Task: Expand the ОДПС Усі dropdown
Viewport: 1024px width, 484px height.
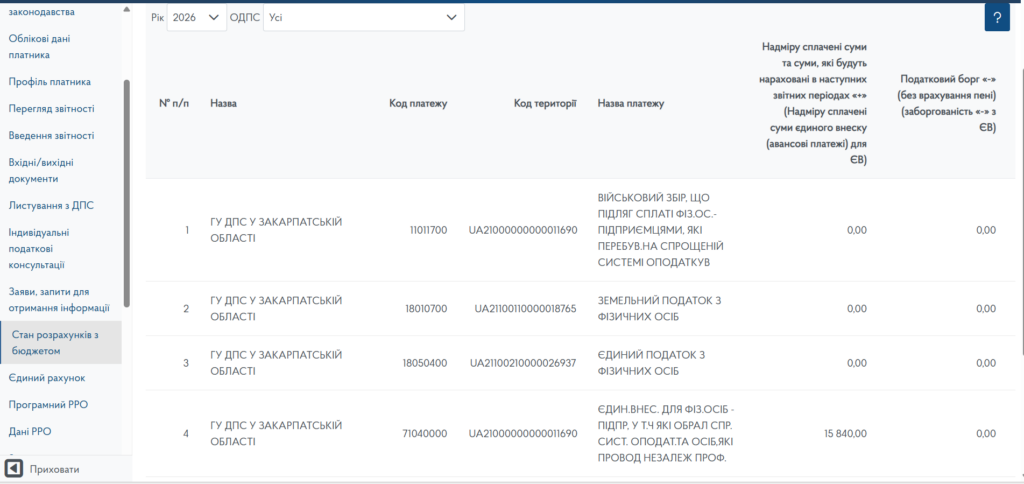Action: pyautogui.click(x=363, y=18)
